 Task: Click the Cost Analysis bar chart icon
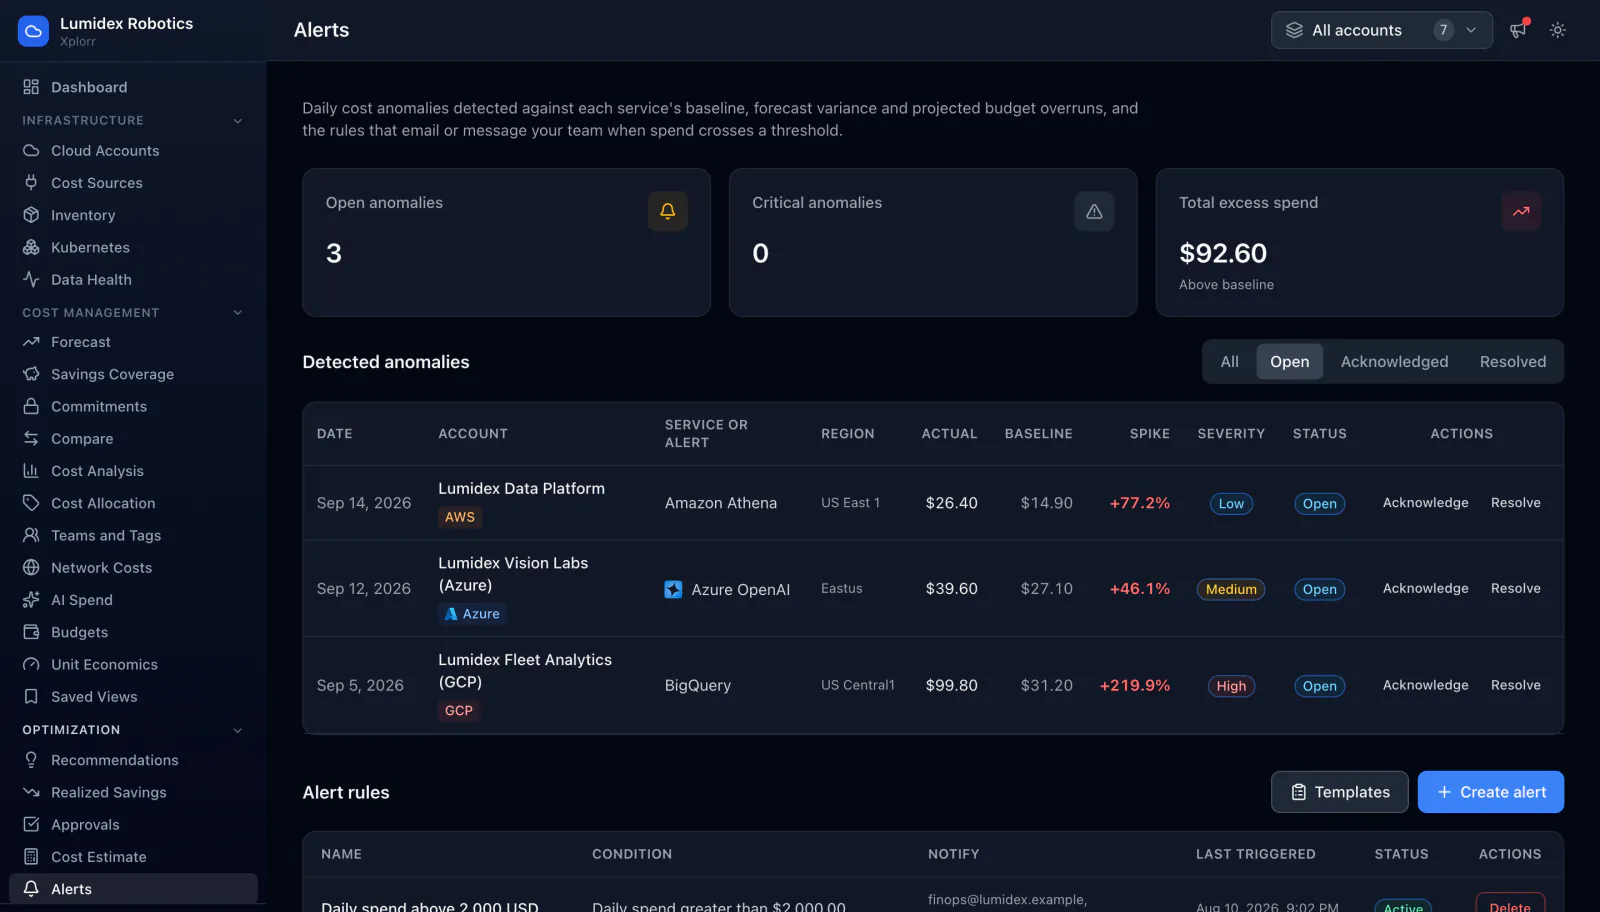click(31, 471)
